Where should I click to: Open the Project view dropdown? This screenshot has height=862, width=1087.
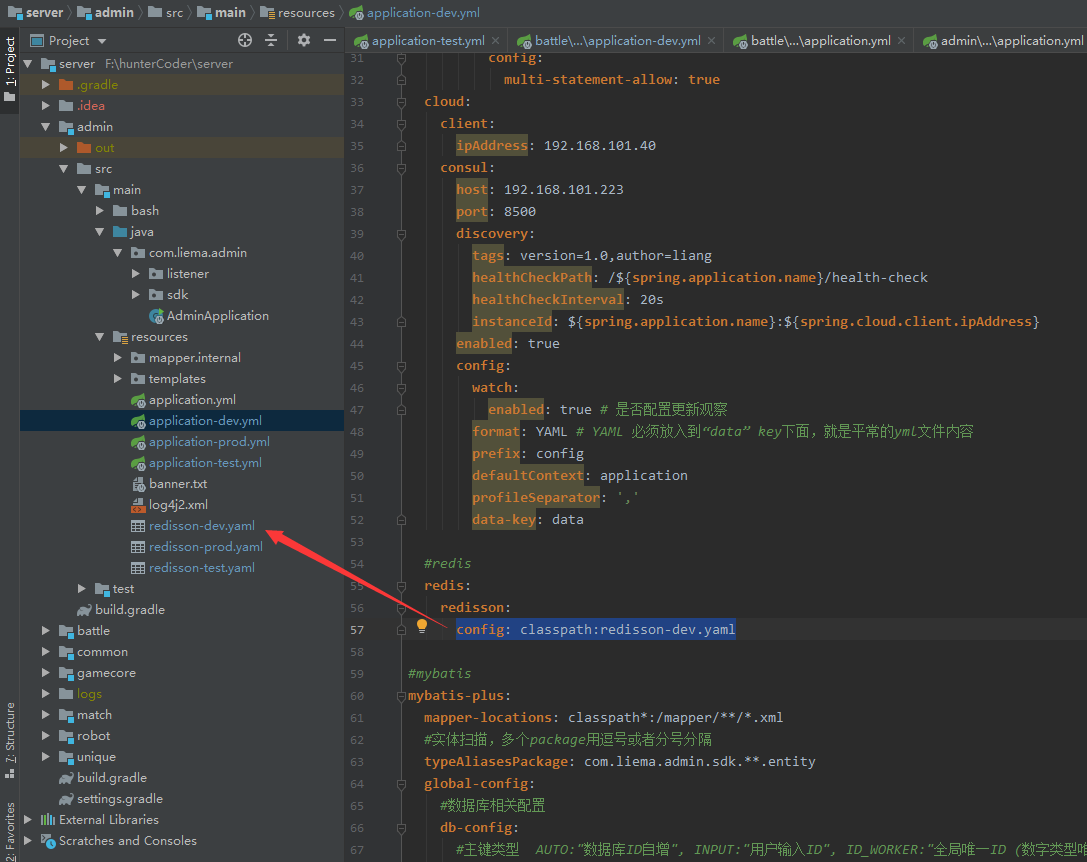pyautogui.click(x=102, y=41)
